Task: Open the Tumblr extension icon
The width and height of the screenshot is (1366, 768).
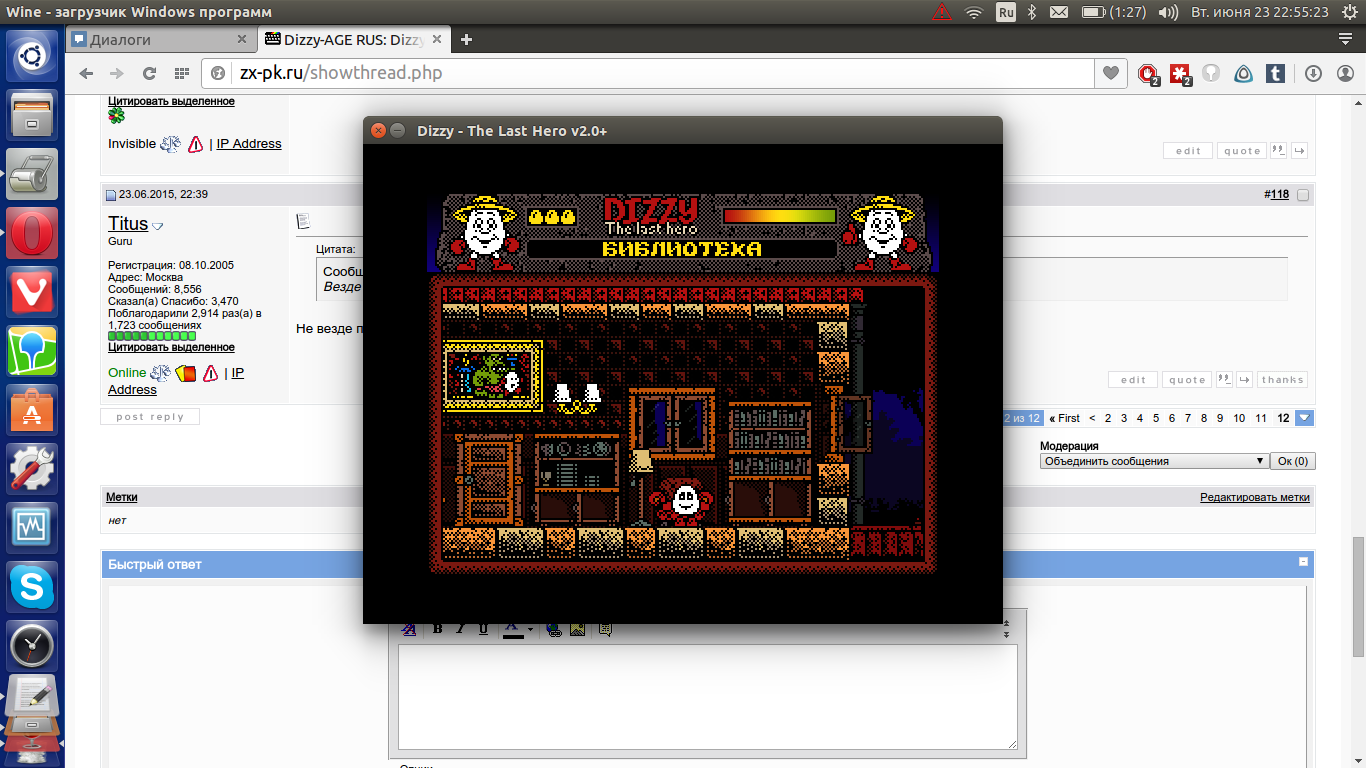Action: point(1275,73)
